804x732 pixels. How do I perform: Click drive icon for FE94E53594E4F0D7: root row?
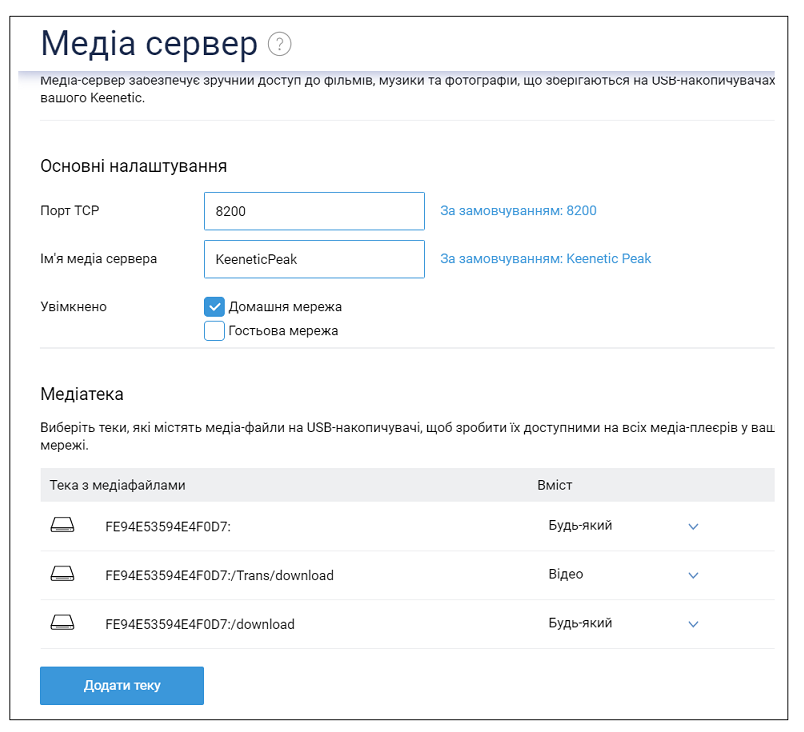[x=62, y=525]
